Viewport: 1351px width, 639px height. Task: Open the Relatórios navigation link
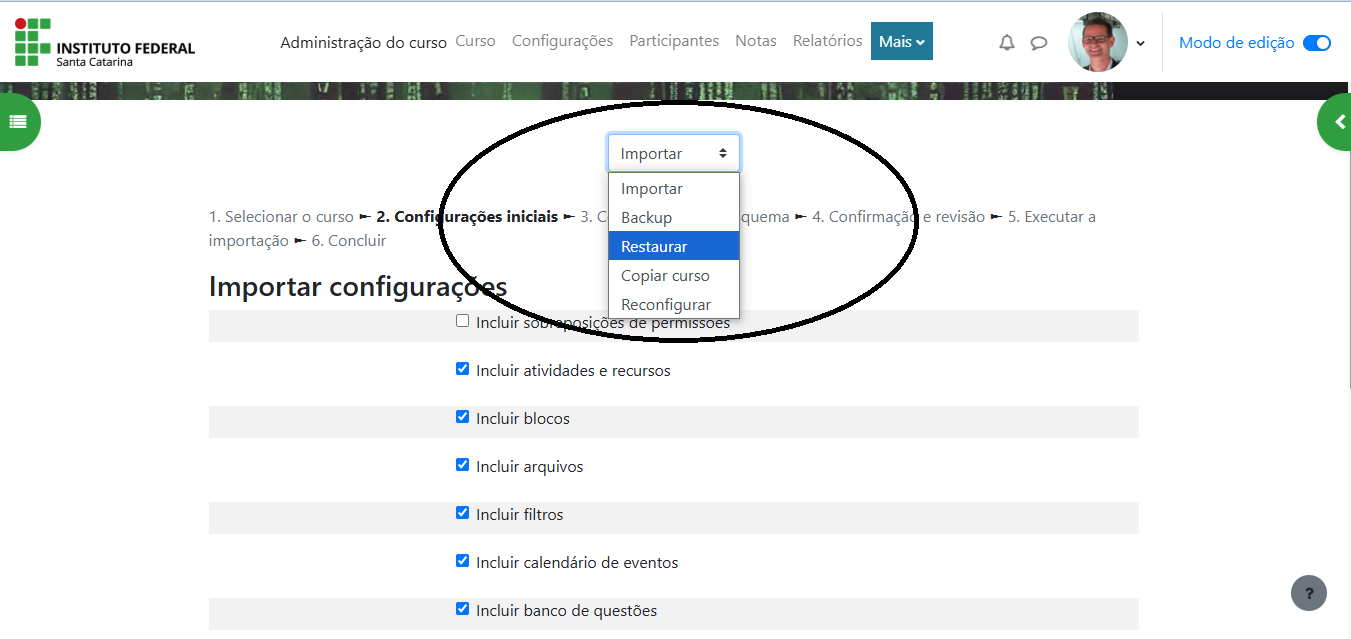[x=827, y=41]
